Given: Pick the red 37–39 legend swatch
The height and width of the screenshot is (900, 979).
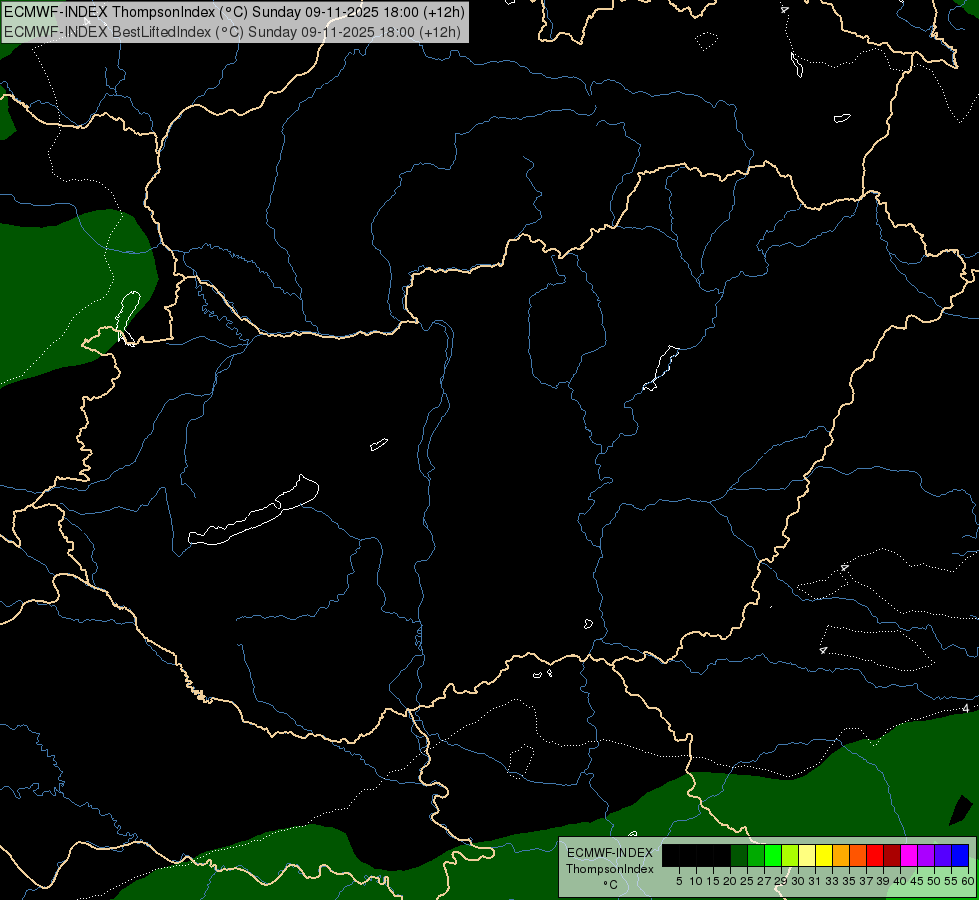Looking at the screenshot, I should [875, 855].
